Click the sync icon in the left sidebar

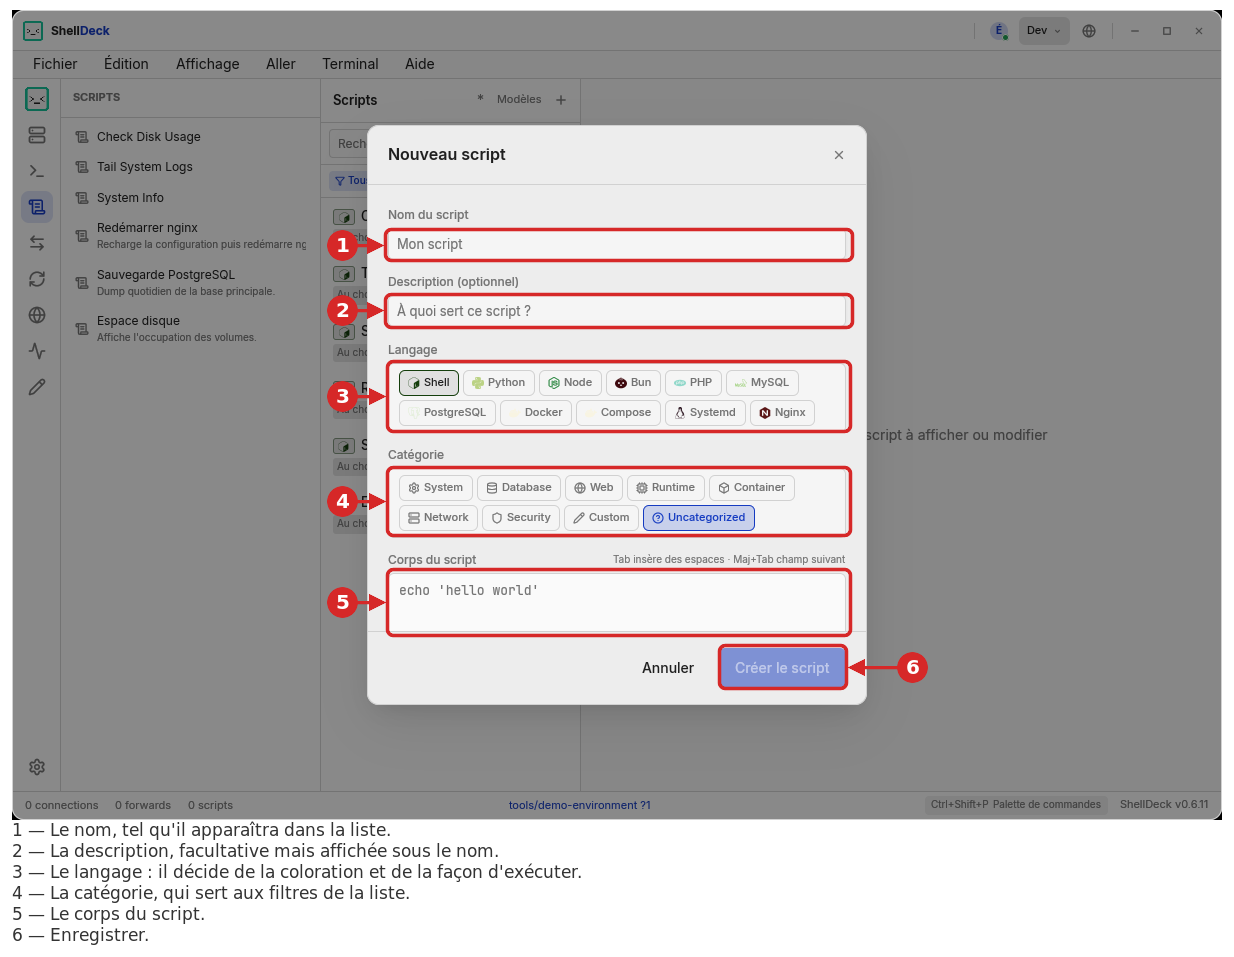pyautogui.click(x=37, y=279)
